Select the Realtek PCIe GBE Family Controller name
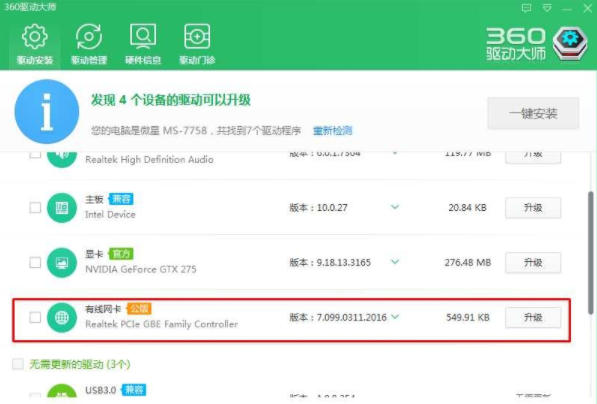Image resolution: width=597 pixels, height=404 pixels. [161, 324]
